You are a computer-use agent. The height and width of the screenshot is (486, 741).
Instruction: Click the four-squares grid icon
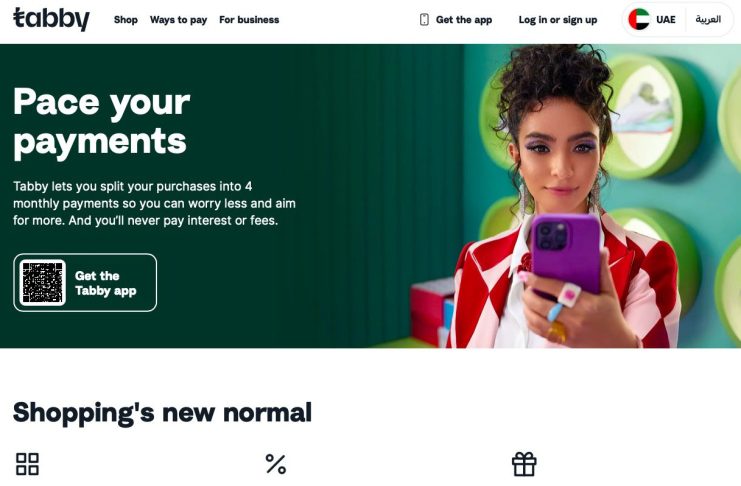[x=27, y=464]
